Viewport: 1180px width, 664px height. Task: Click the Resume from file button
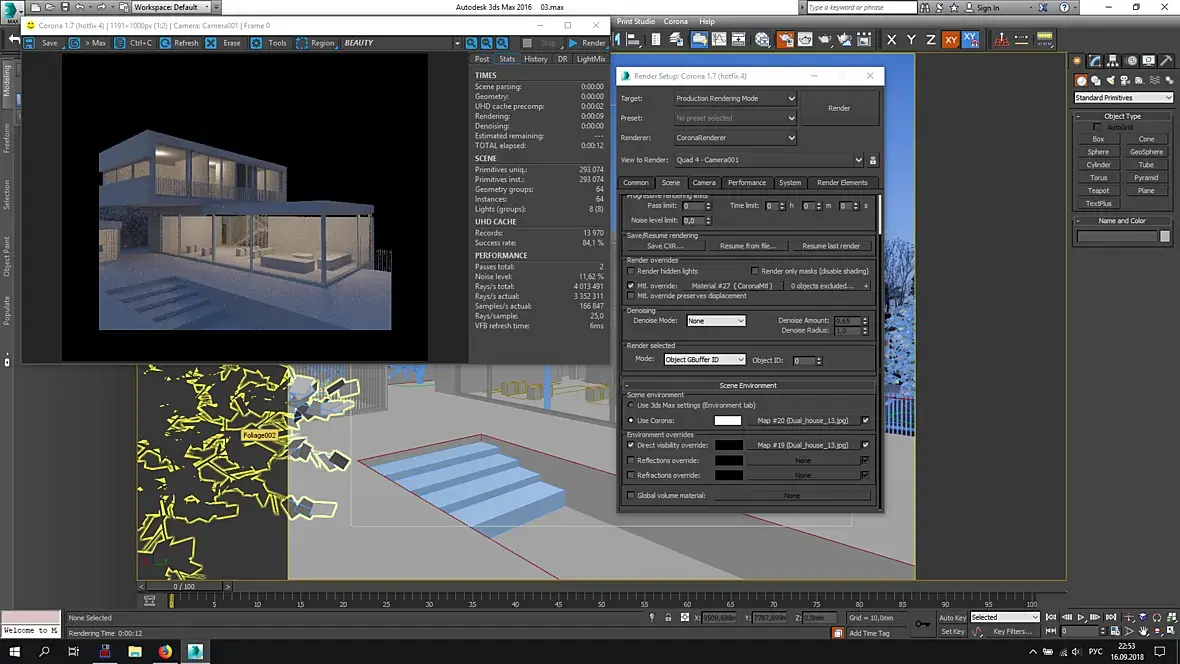[748, 246]
